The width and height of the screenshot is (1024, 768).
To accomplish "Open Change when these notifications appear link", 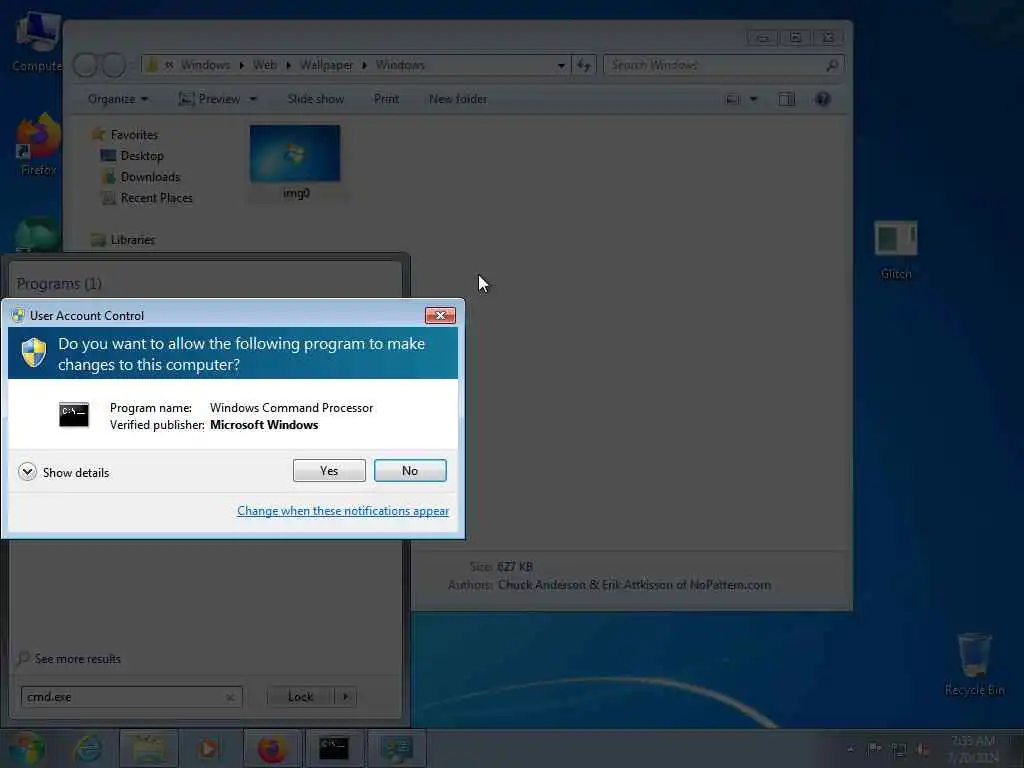I will click(343, 511).
